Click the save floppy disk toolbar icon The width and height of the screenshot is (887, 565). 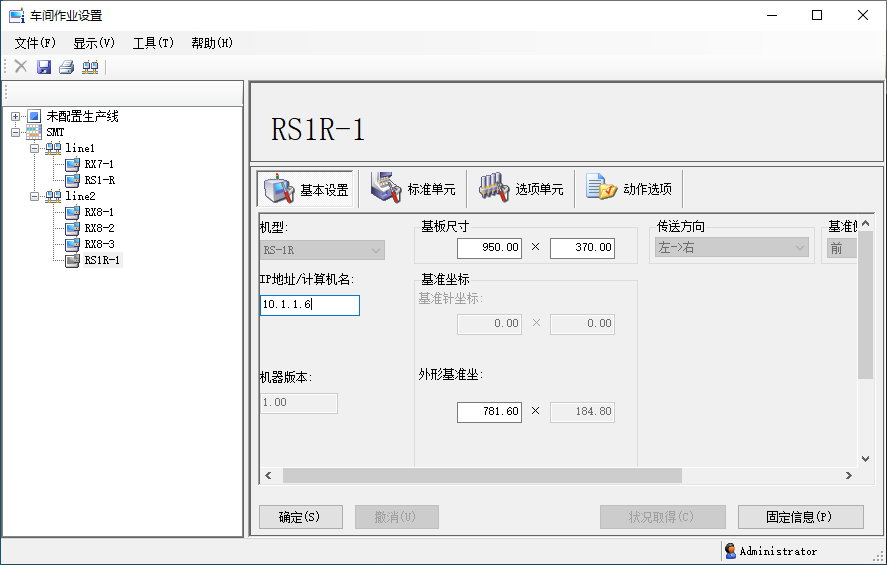[x=44, y=67]
